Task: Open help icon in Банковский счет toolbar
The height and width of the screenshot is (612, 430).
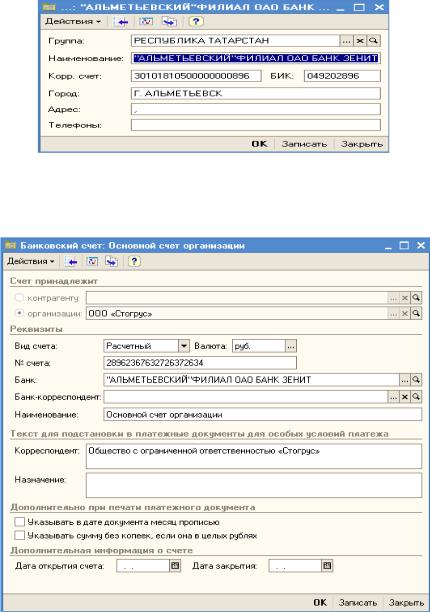Action: [x=134, y=262]
